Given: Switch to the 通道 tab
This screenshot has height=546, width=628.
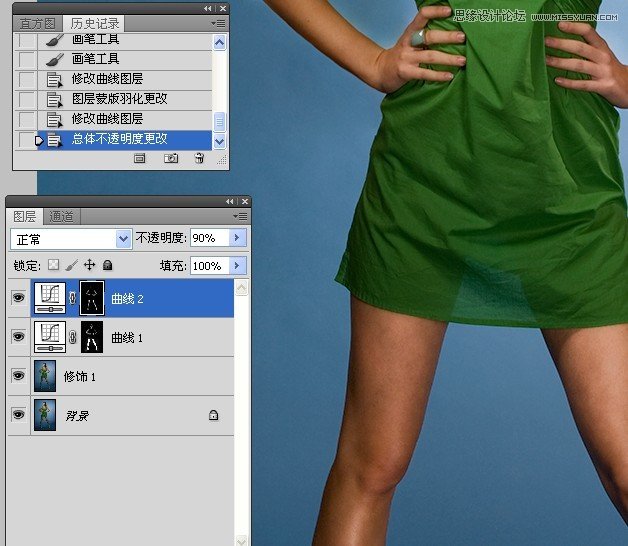Looking at the screenshot, I should [x=62, y=216].
